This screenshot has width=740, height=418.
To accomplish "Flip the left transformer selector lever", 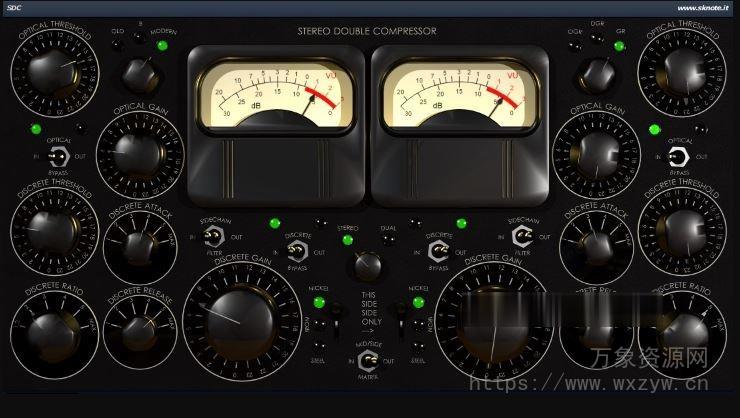I will (x=336, y=322).
